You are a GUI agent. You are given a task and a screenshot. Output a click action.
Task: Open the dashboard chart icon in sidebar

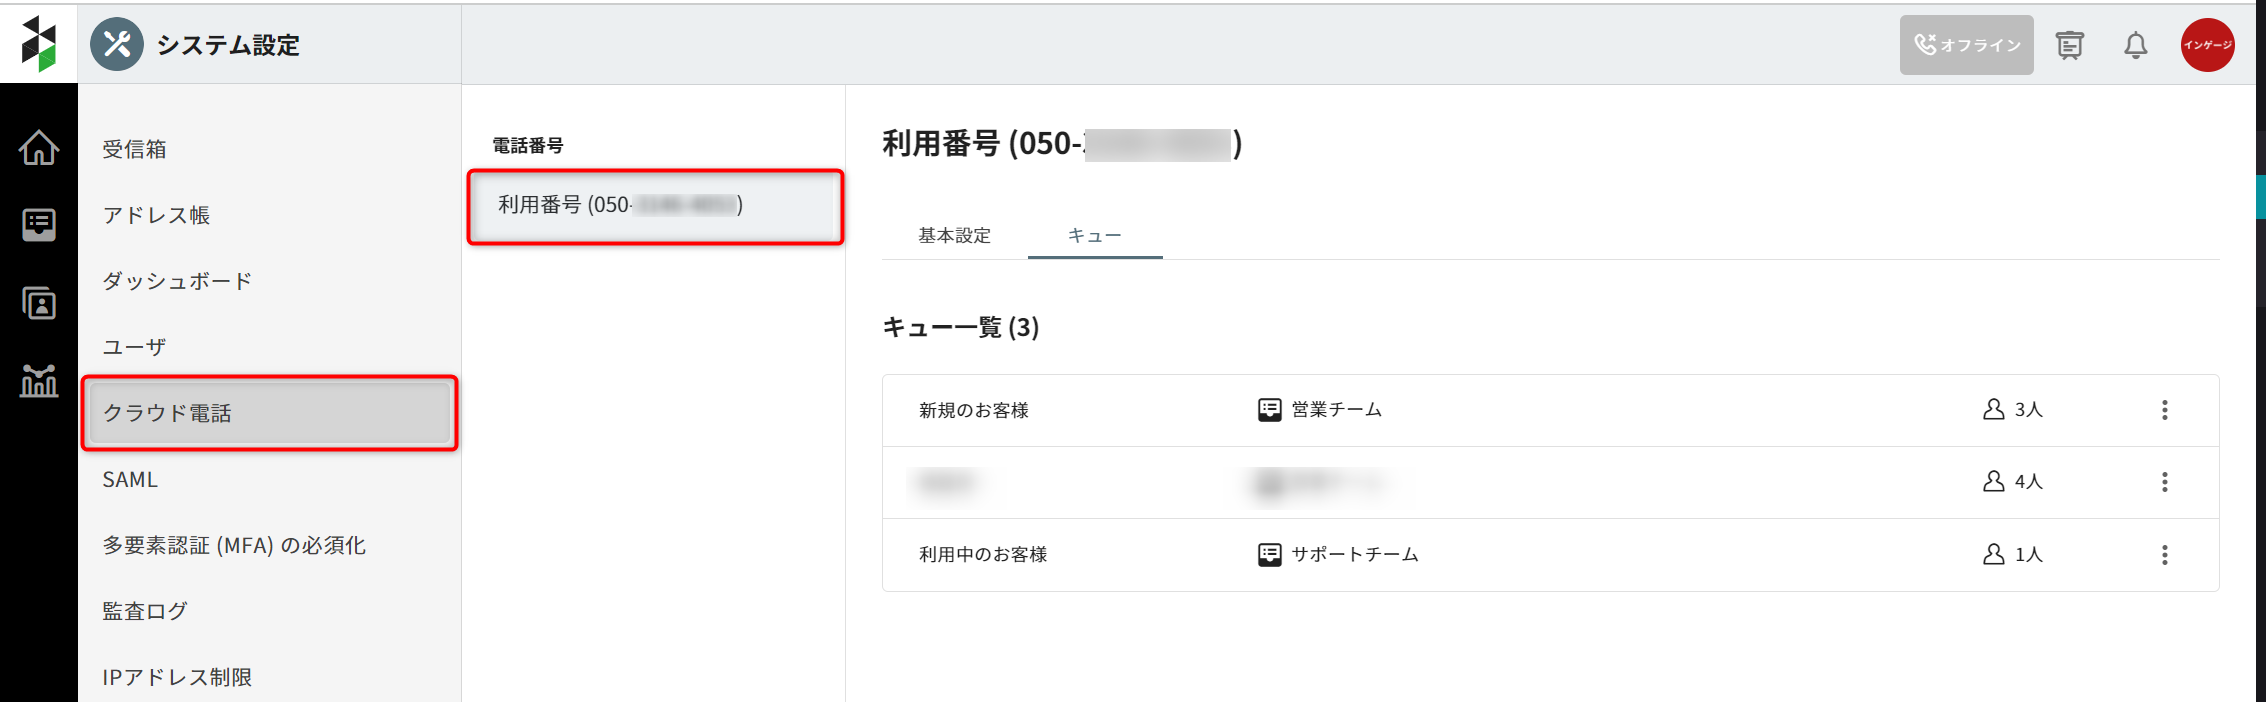coord(39,381)
